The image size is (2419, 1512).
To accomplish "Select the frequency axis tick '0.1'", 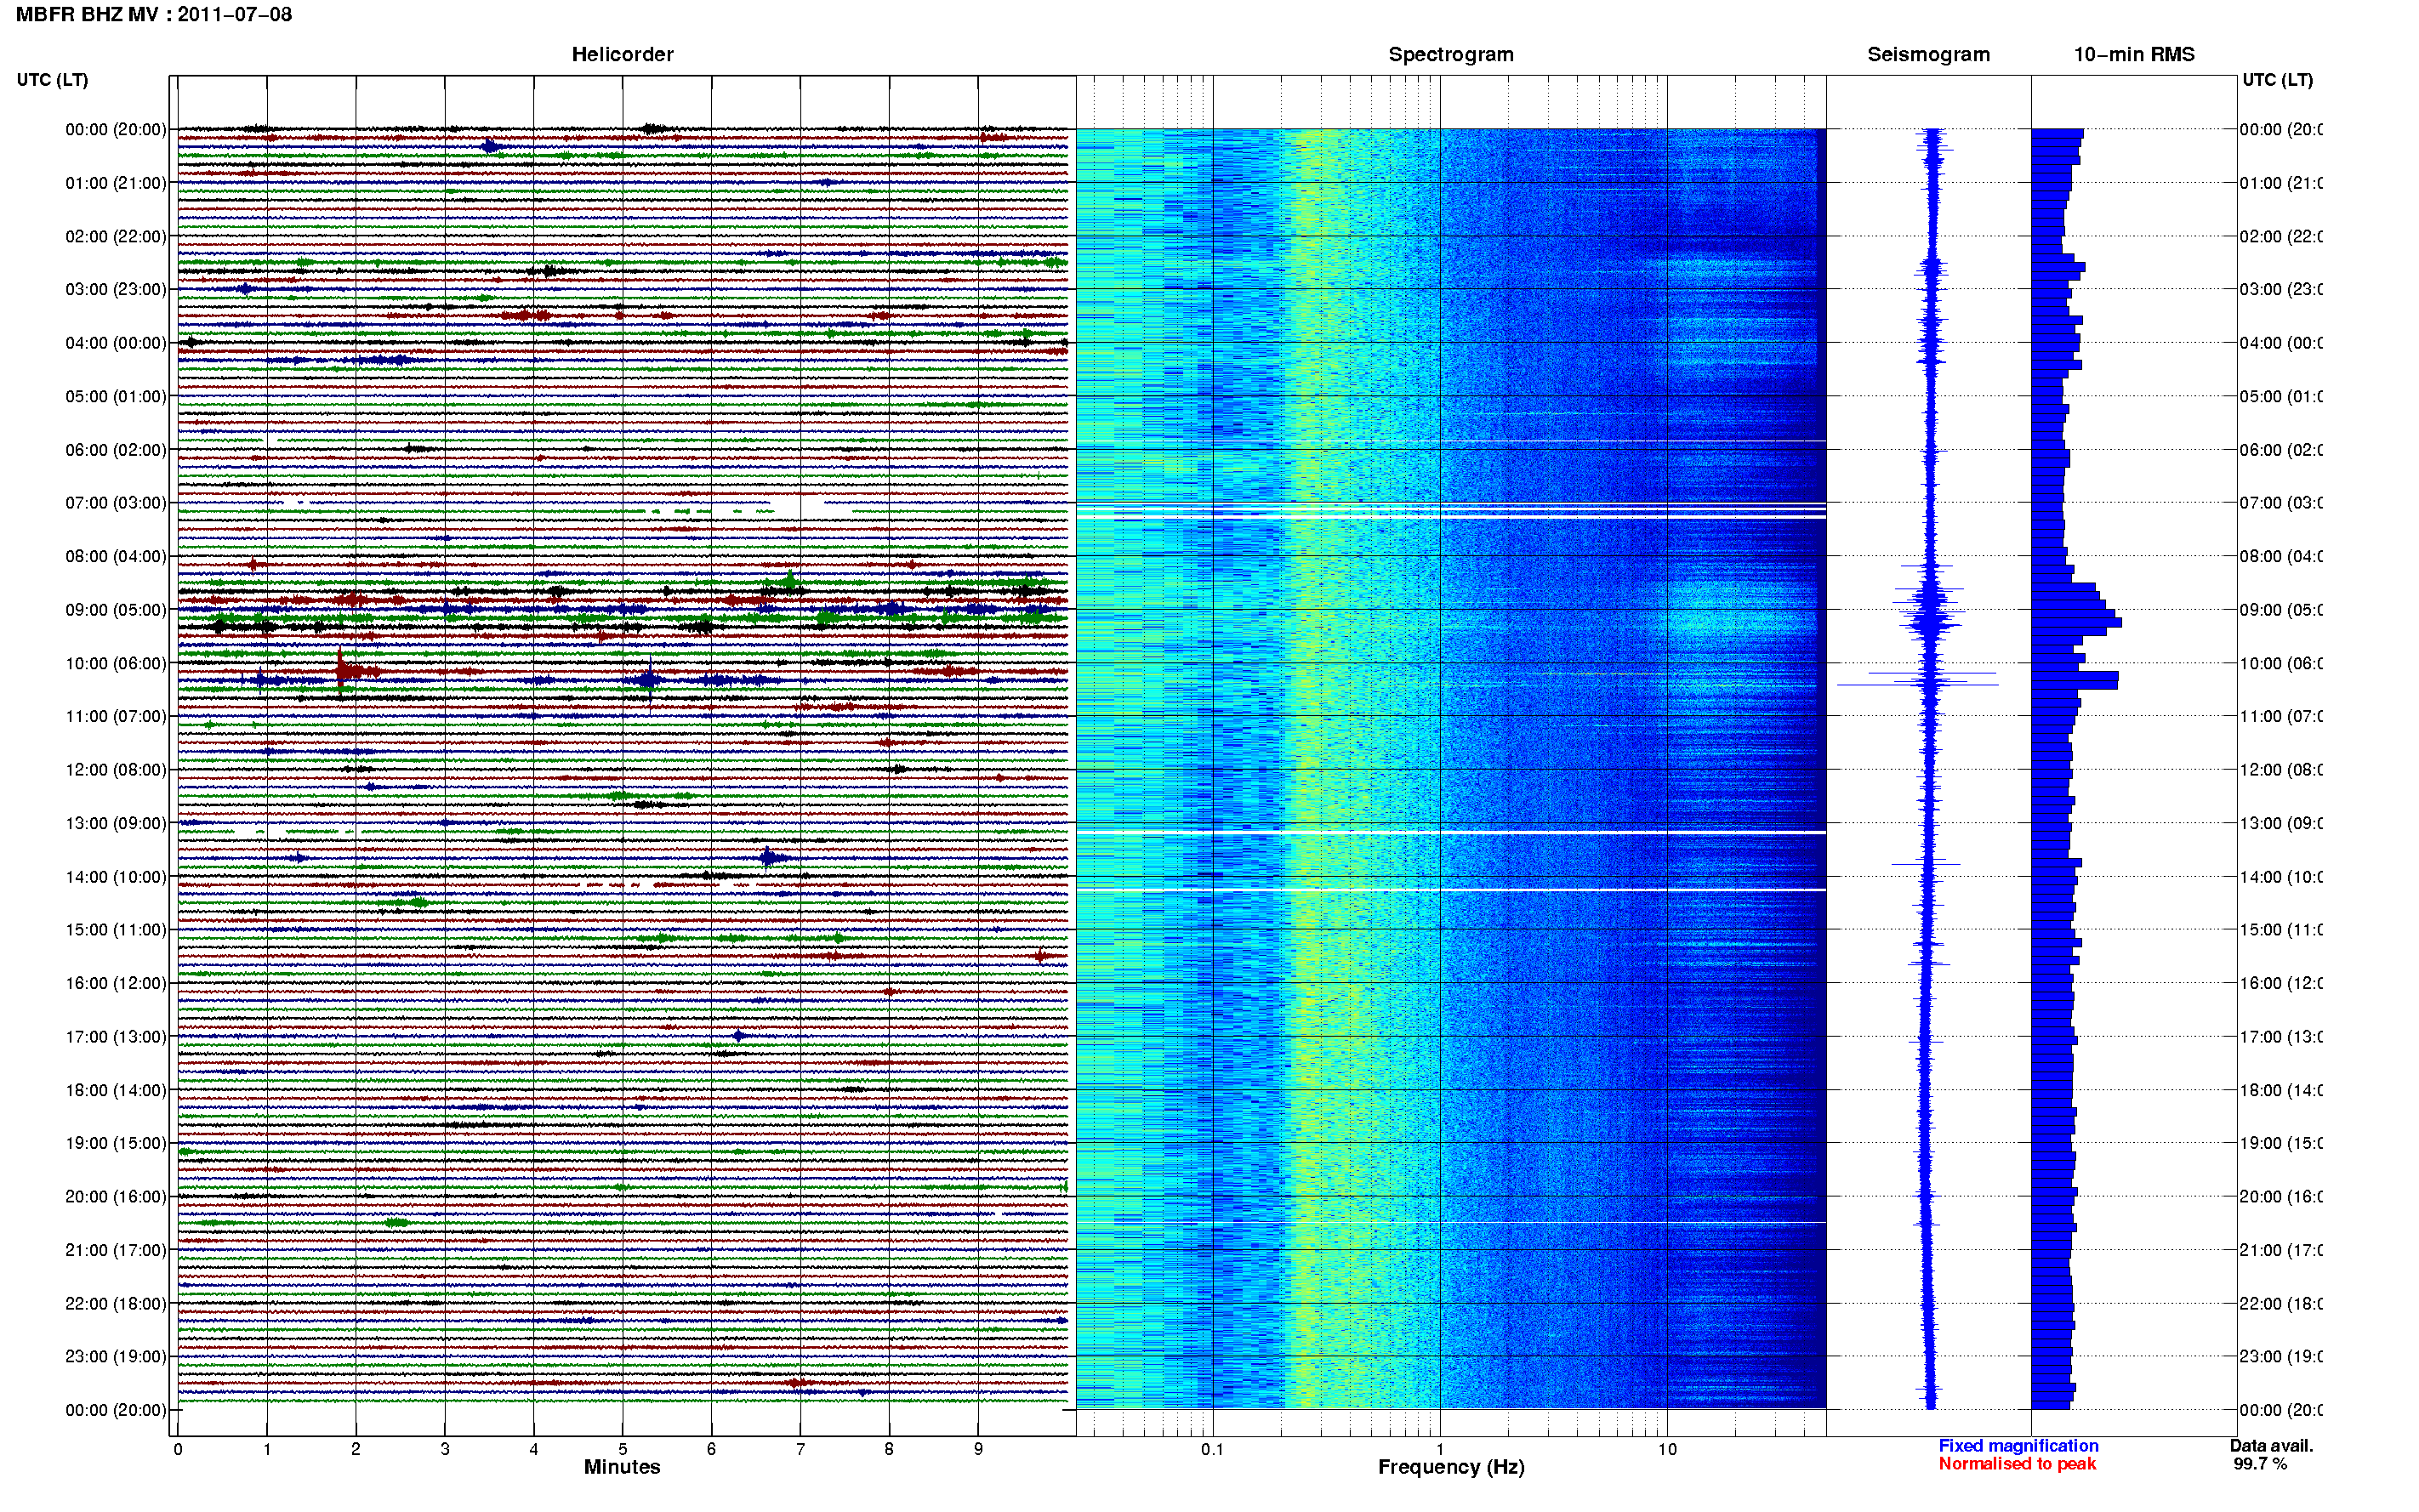I will pos(1212,1449).
